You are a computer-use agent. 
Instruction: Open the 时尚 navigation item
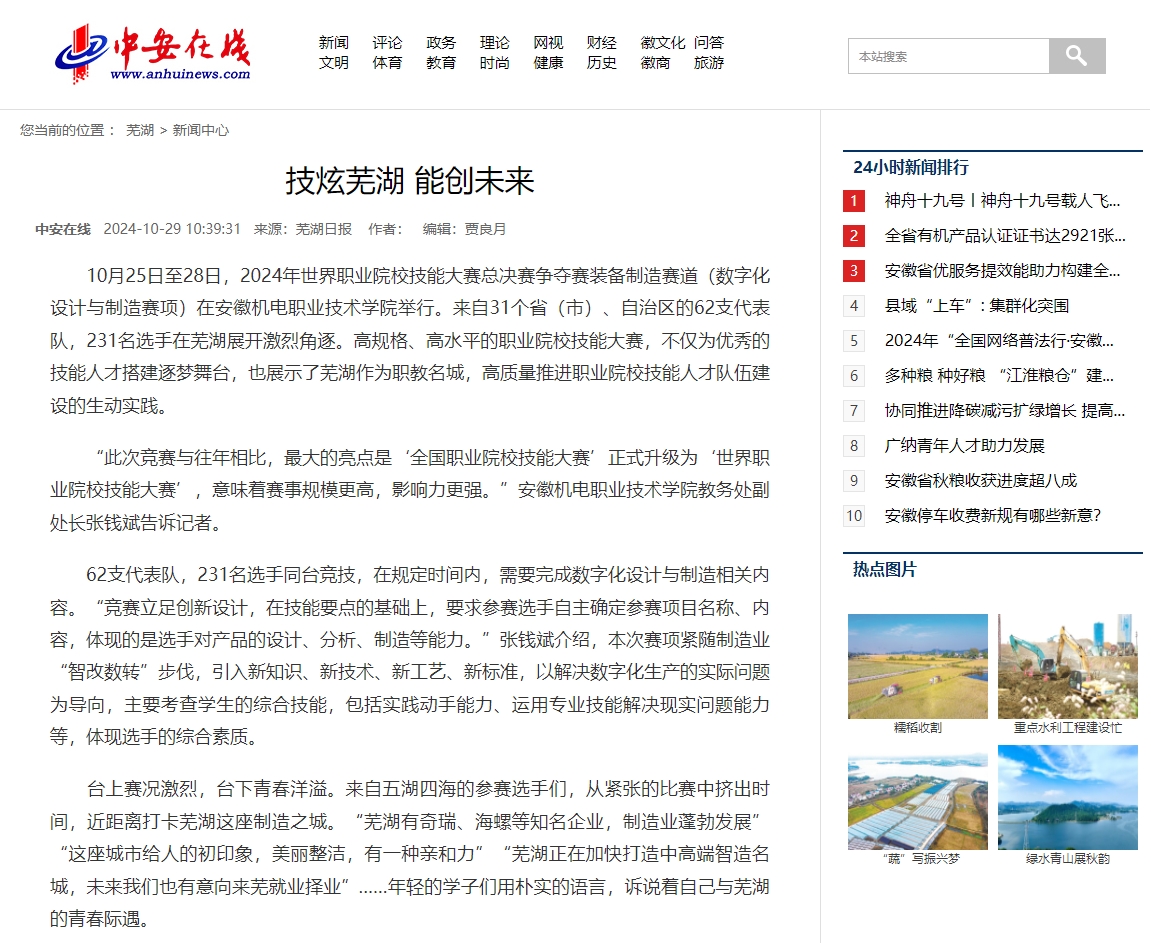point(494,63)
